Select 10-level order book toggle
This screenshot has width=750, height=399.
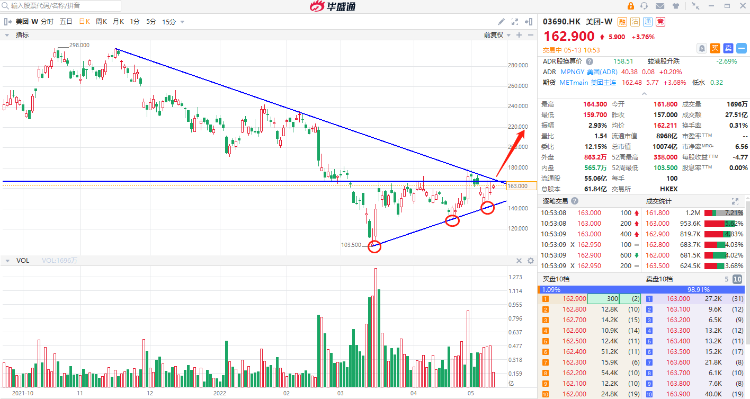737,279
